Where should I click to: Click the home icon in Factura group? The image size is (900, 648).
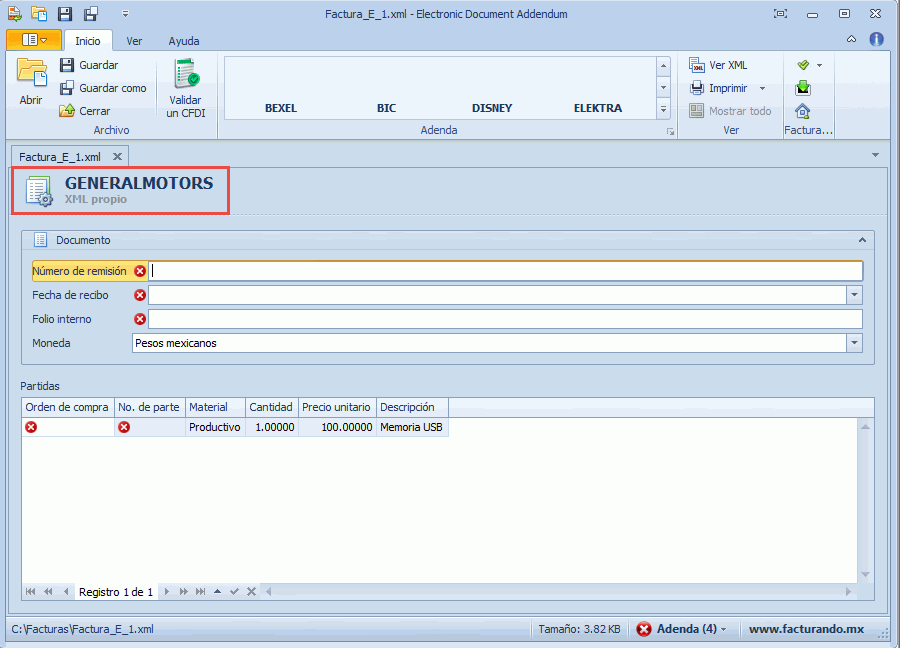[803, 111]
